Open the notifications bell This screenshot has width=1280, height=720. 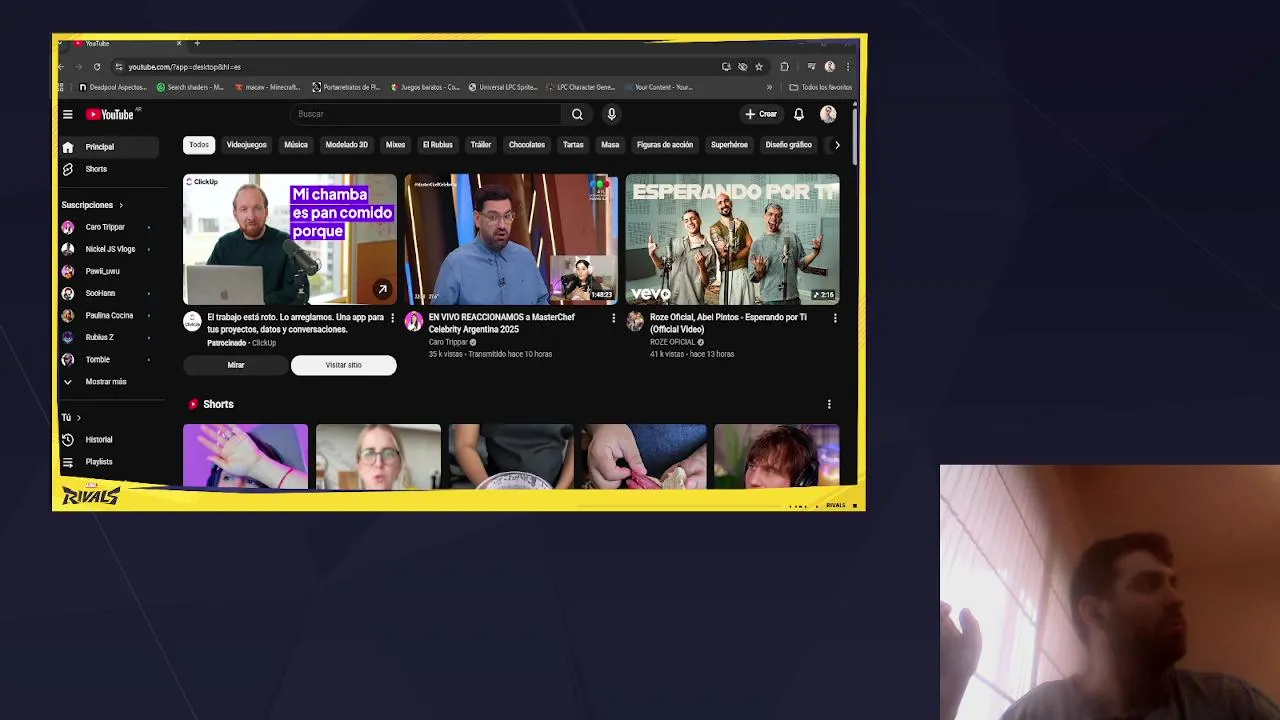(799, 114)
